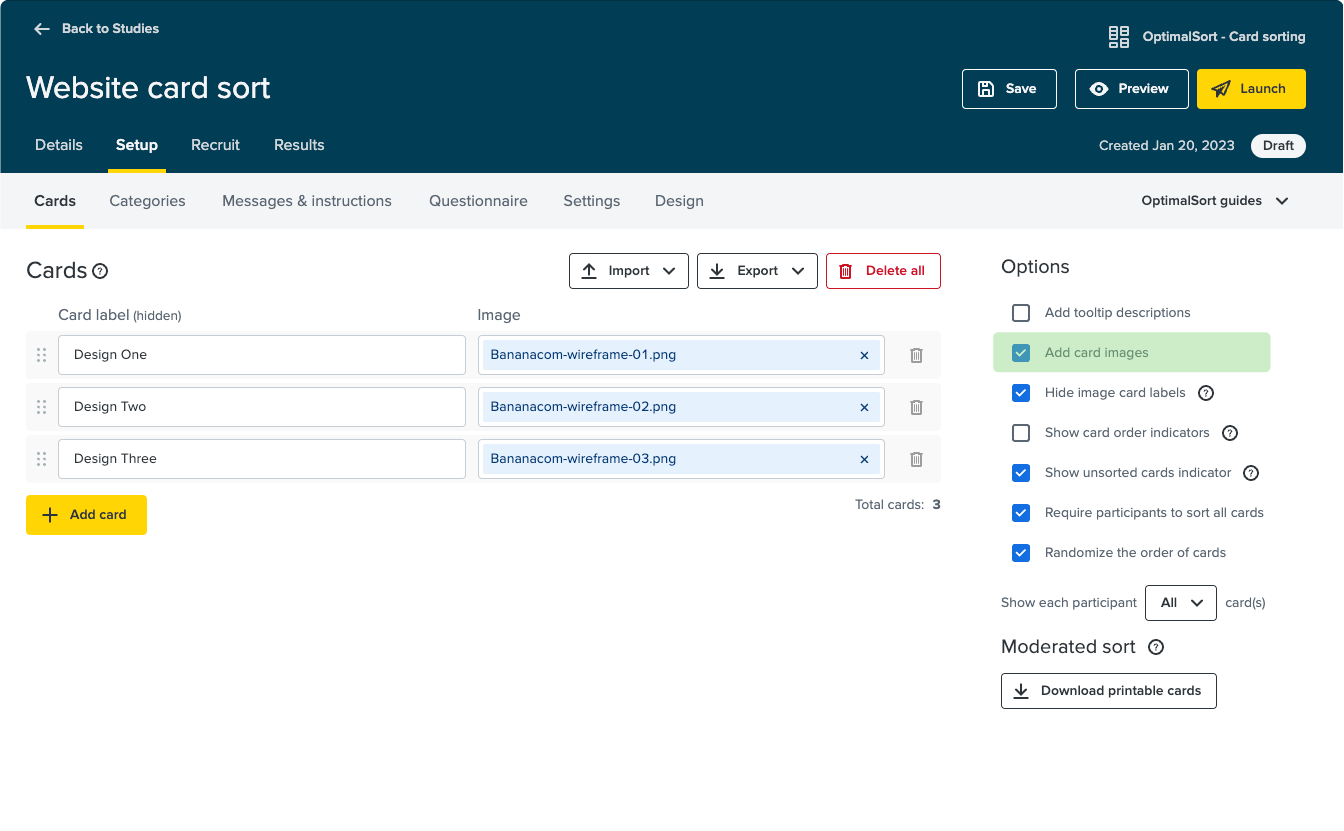Open help for Show unsorted cards indicator
1344x831 pixels.
point(1250,473)
